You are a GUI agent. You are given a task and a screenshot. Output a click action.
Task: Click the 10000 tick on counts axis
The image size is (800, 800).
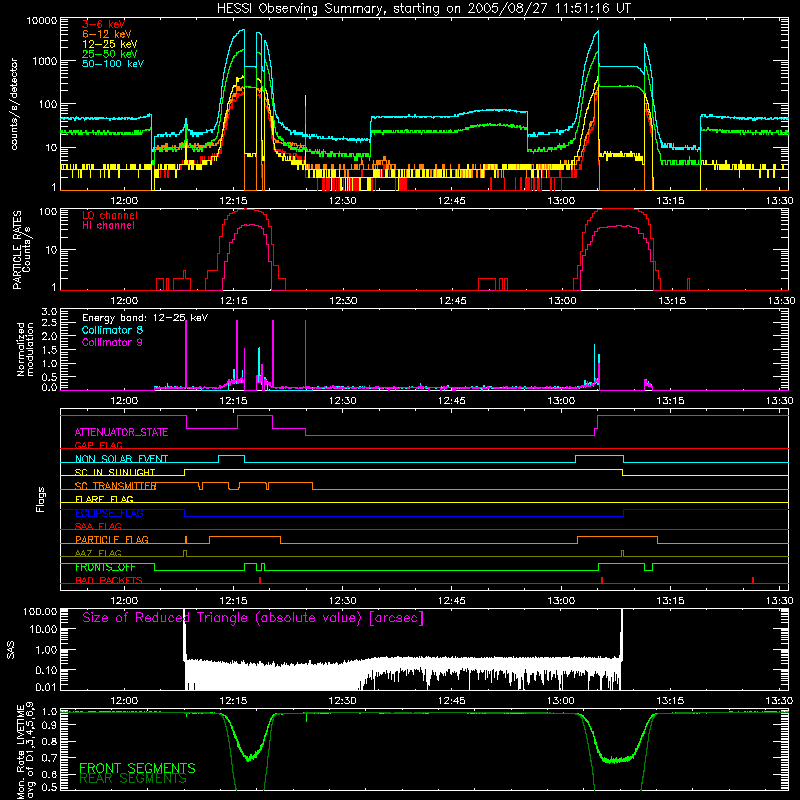[x=41, y=21]
